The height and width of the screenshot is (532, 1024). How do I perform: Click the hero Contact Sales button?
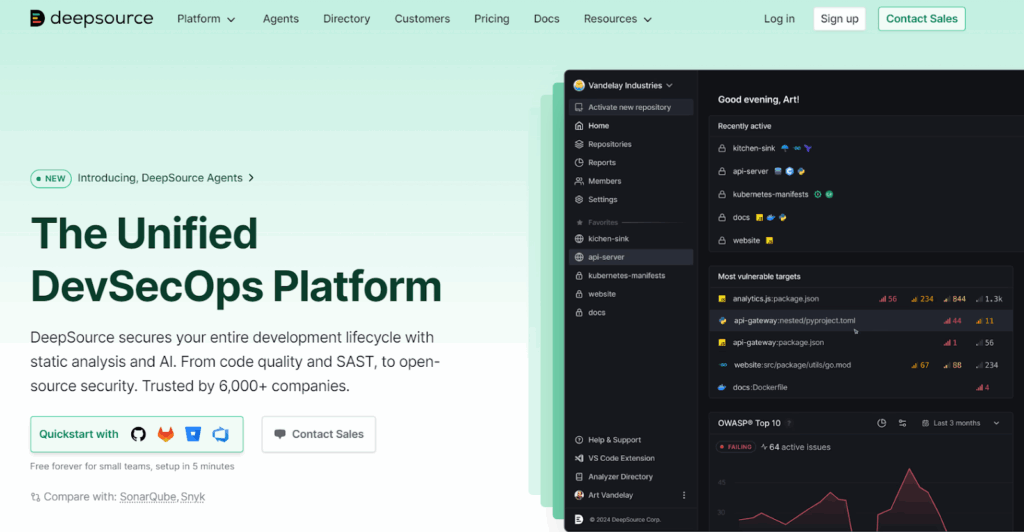(x=319, y=434)
